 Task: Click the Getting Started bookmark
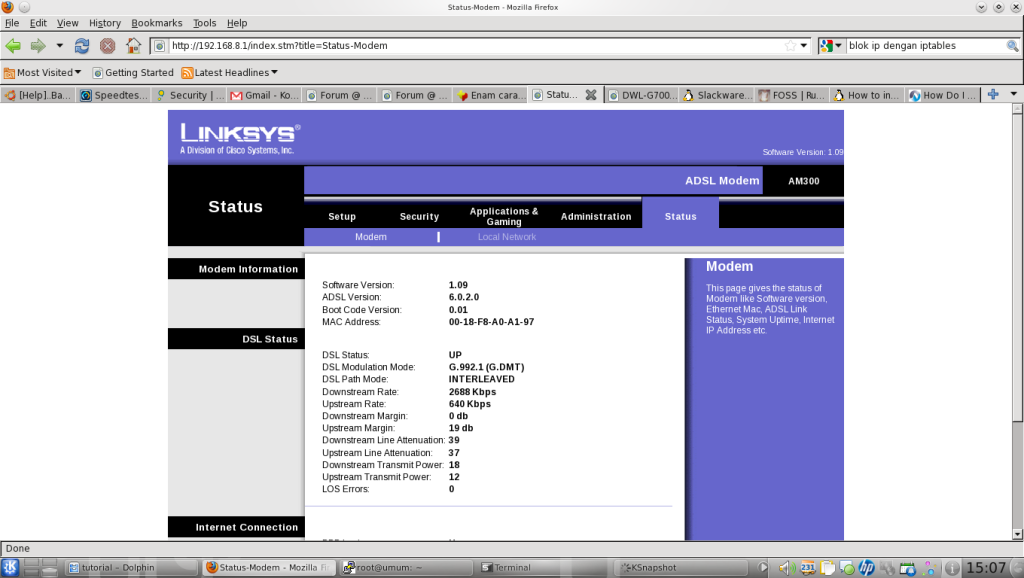(133, 72)
